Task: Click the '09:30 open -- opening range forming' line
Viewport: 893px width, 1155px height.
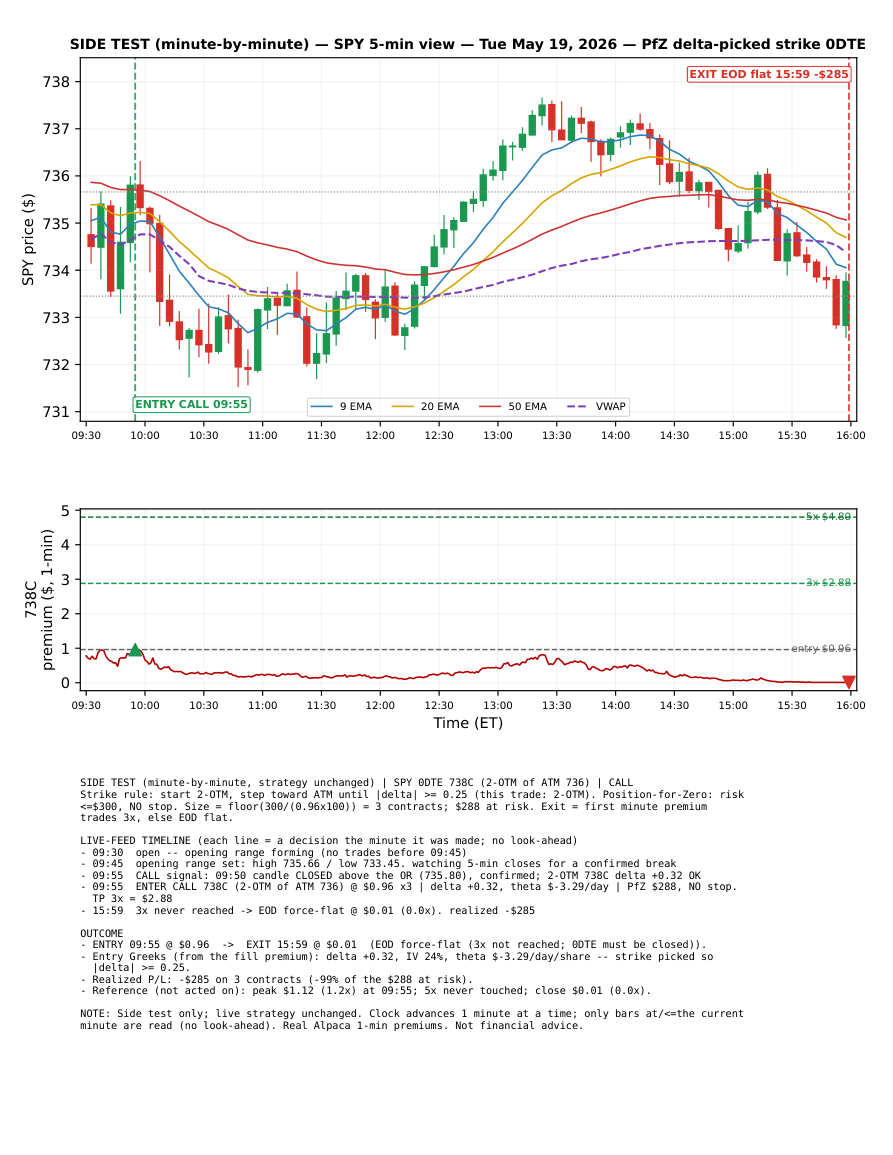Action: (273, 852)
